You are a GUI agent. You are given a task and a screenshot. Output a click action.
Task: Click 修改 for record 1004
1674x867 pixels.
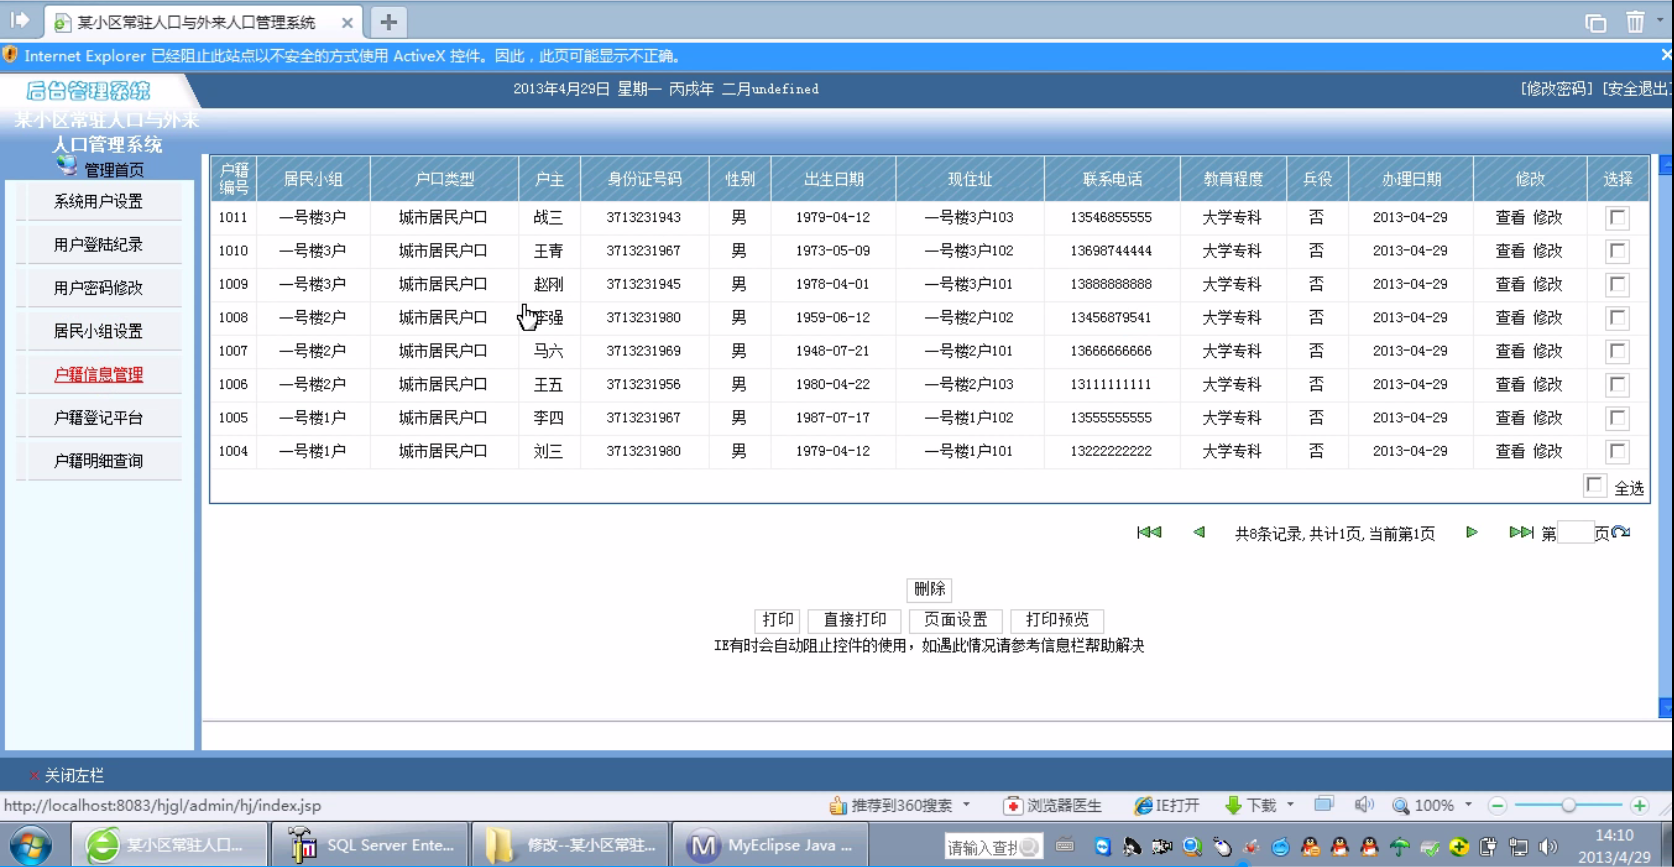(x=1548, y=451)
